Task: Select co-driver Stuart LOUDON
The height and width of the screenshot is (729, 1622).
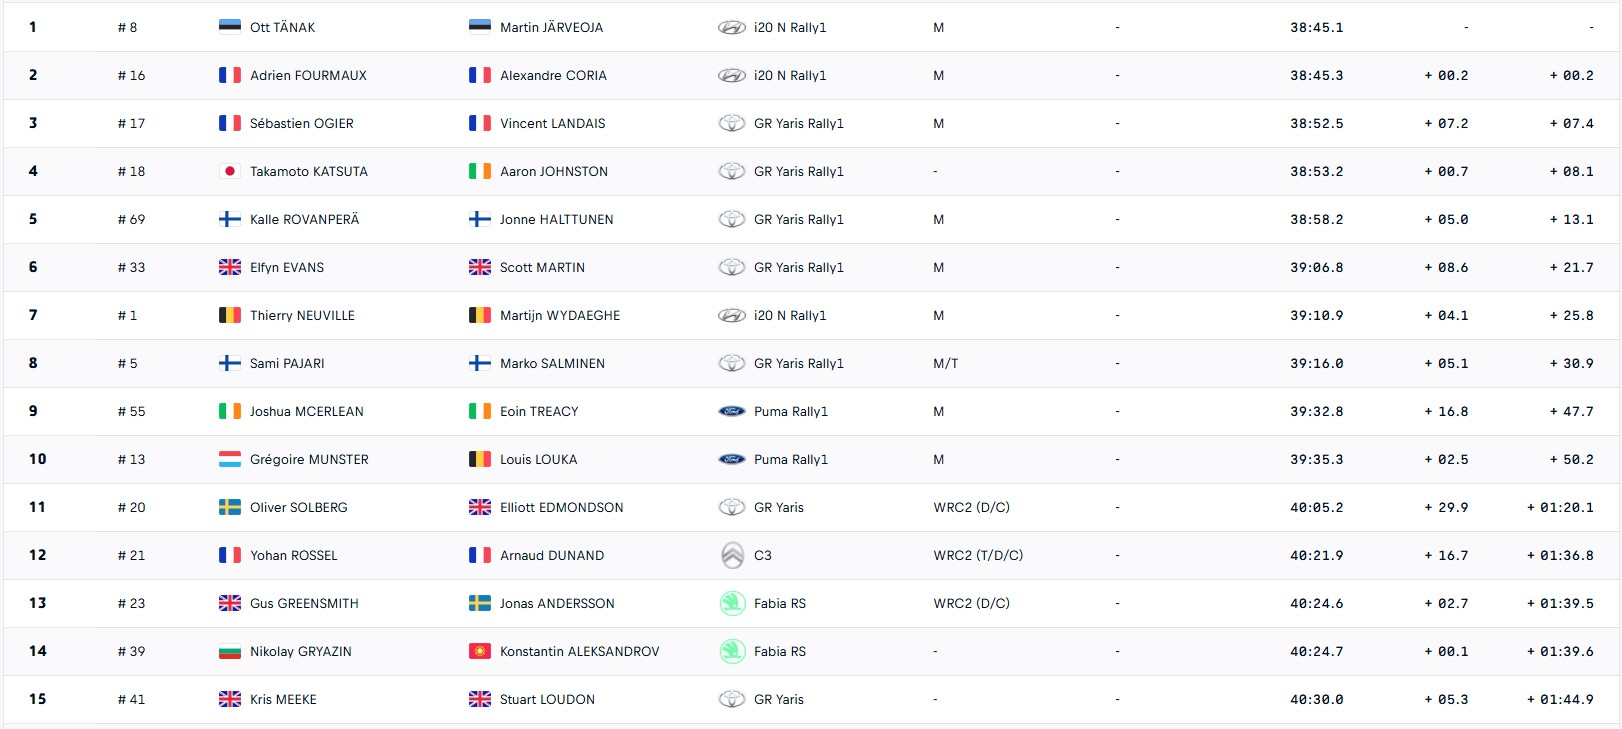Action: tap(547, 699)
